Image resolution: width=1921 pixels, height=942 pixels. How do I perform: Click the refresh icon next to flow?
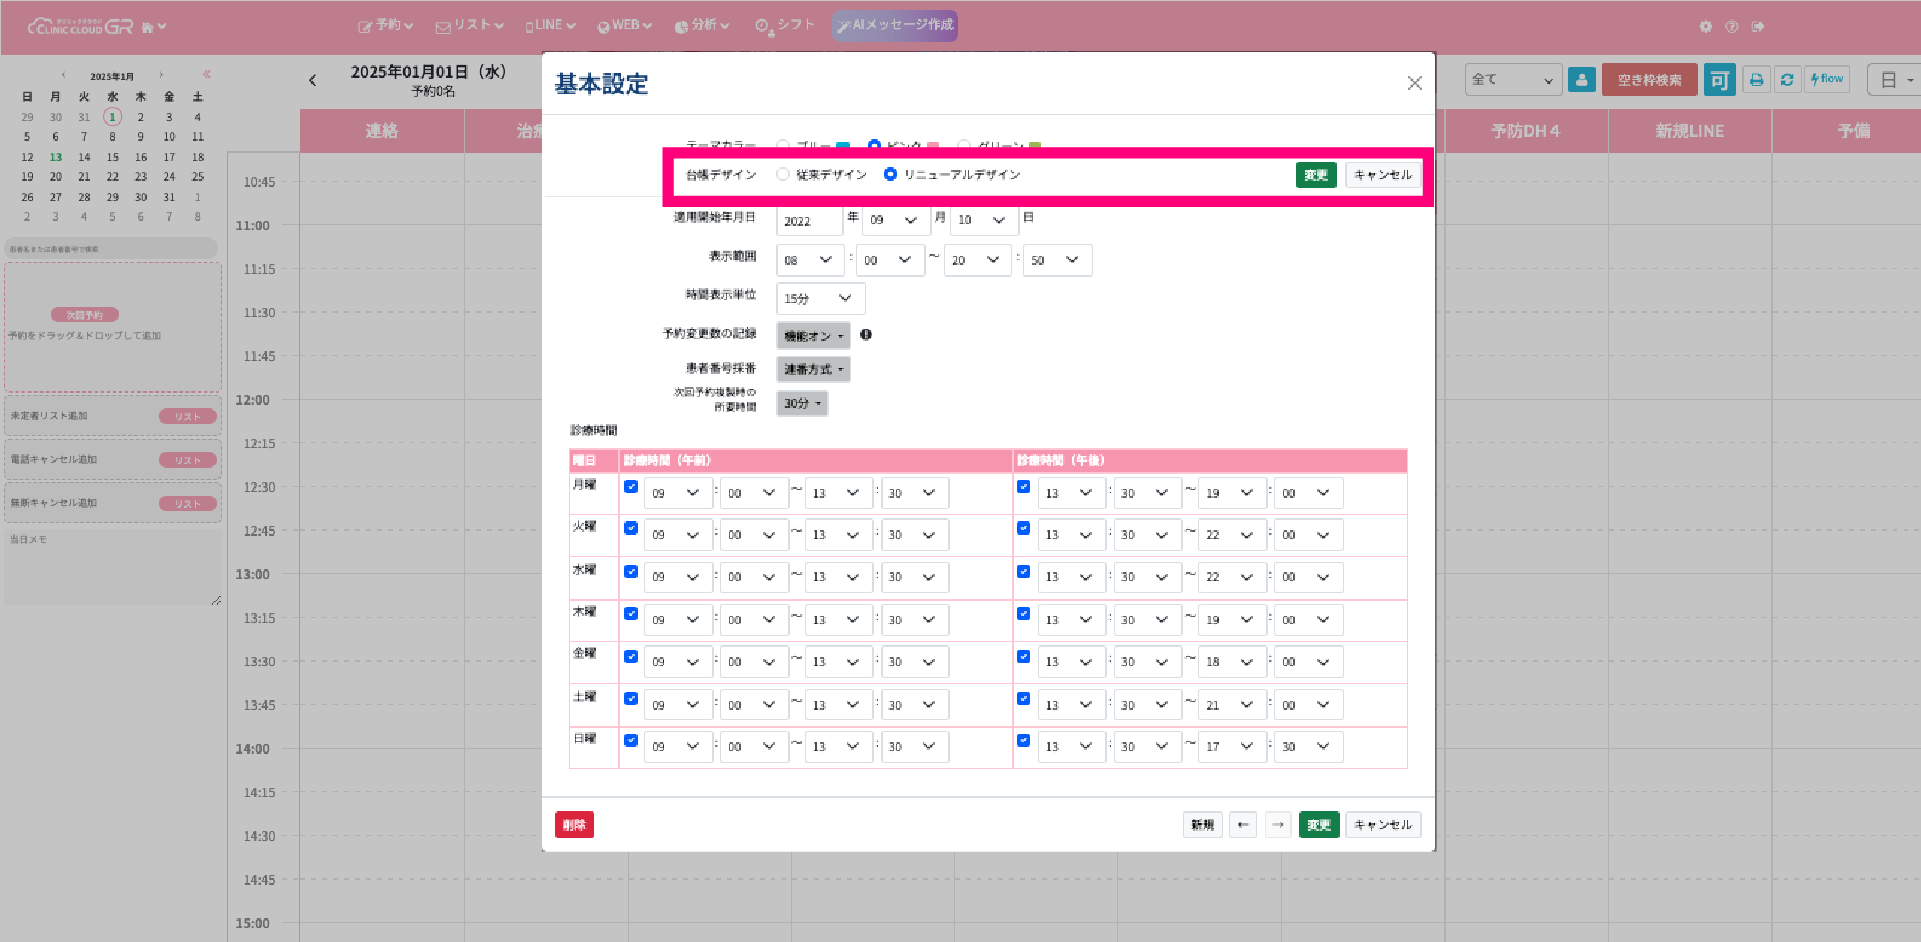[1787, 80]
